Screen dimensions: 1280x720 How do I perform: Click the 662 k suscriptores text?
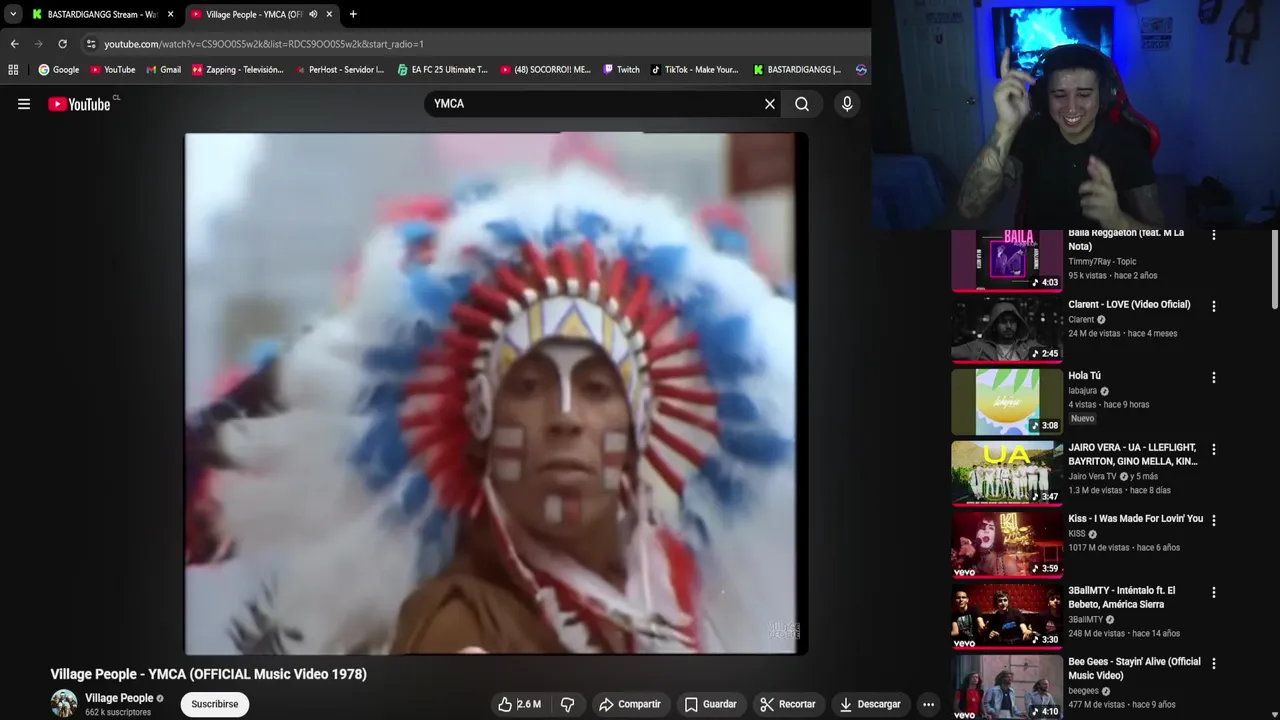coord(118,712)
